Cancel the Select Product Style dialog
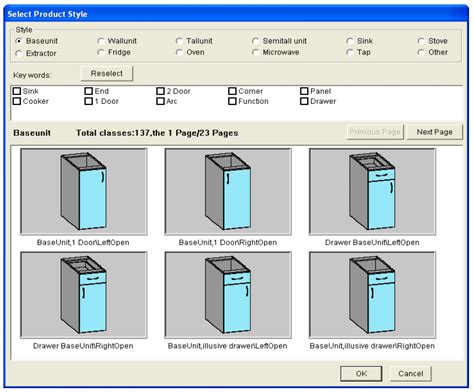 411,374
